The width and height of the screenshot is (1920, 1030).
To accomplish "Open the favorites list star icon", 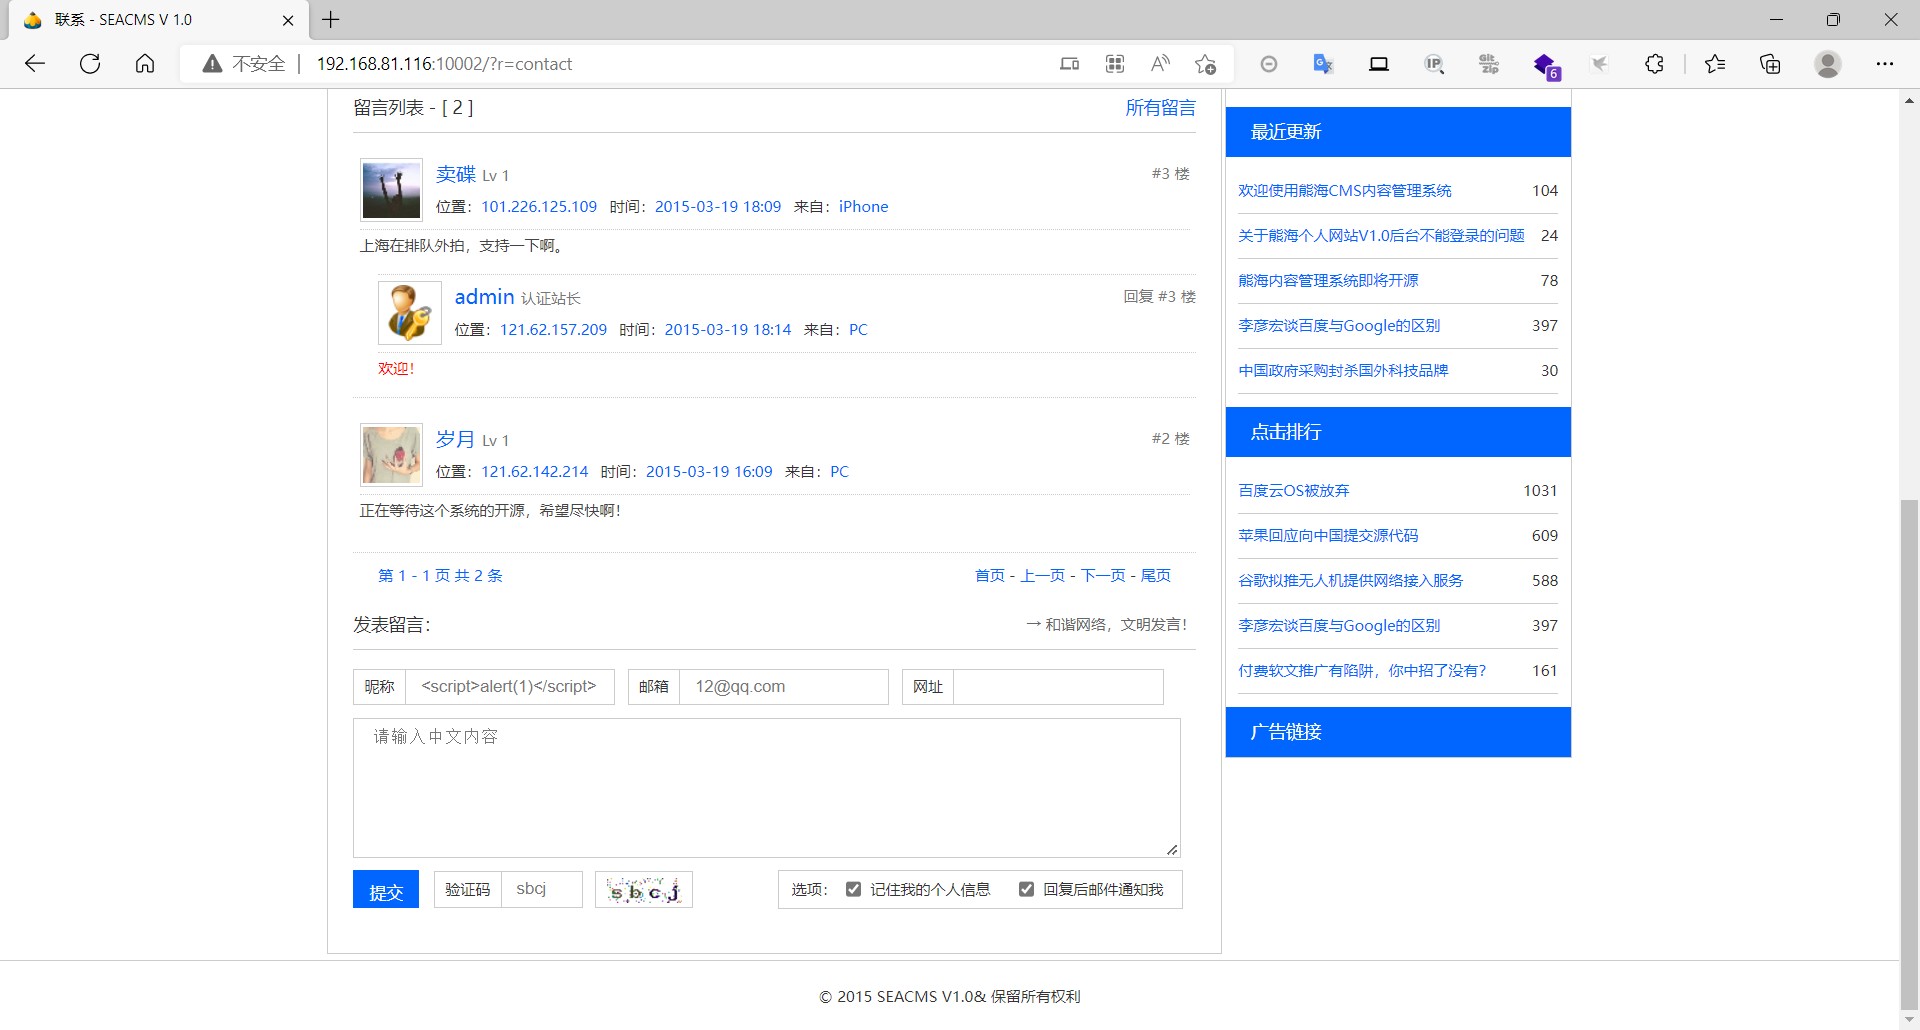I will tap(1715, 64).
